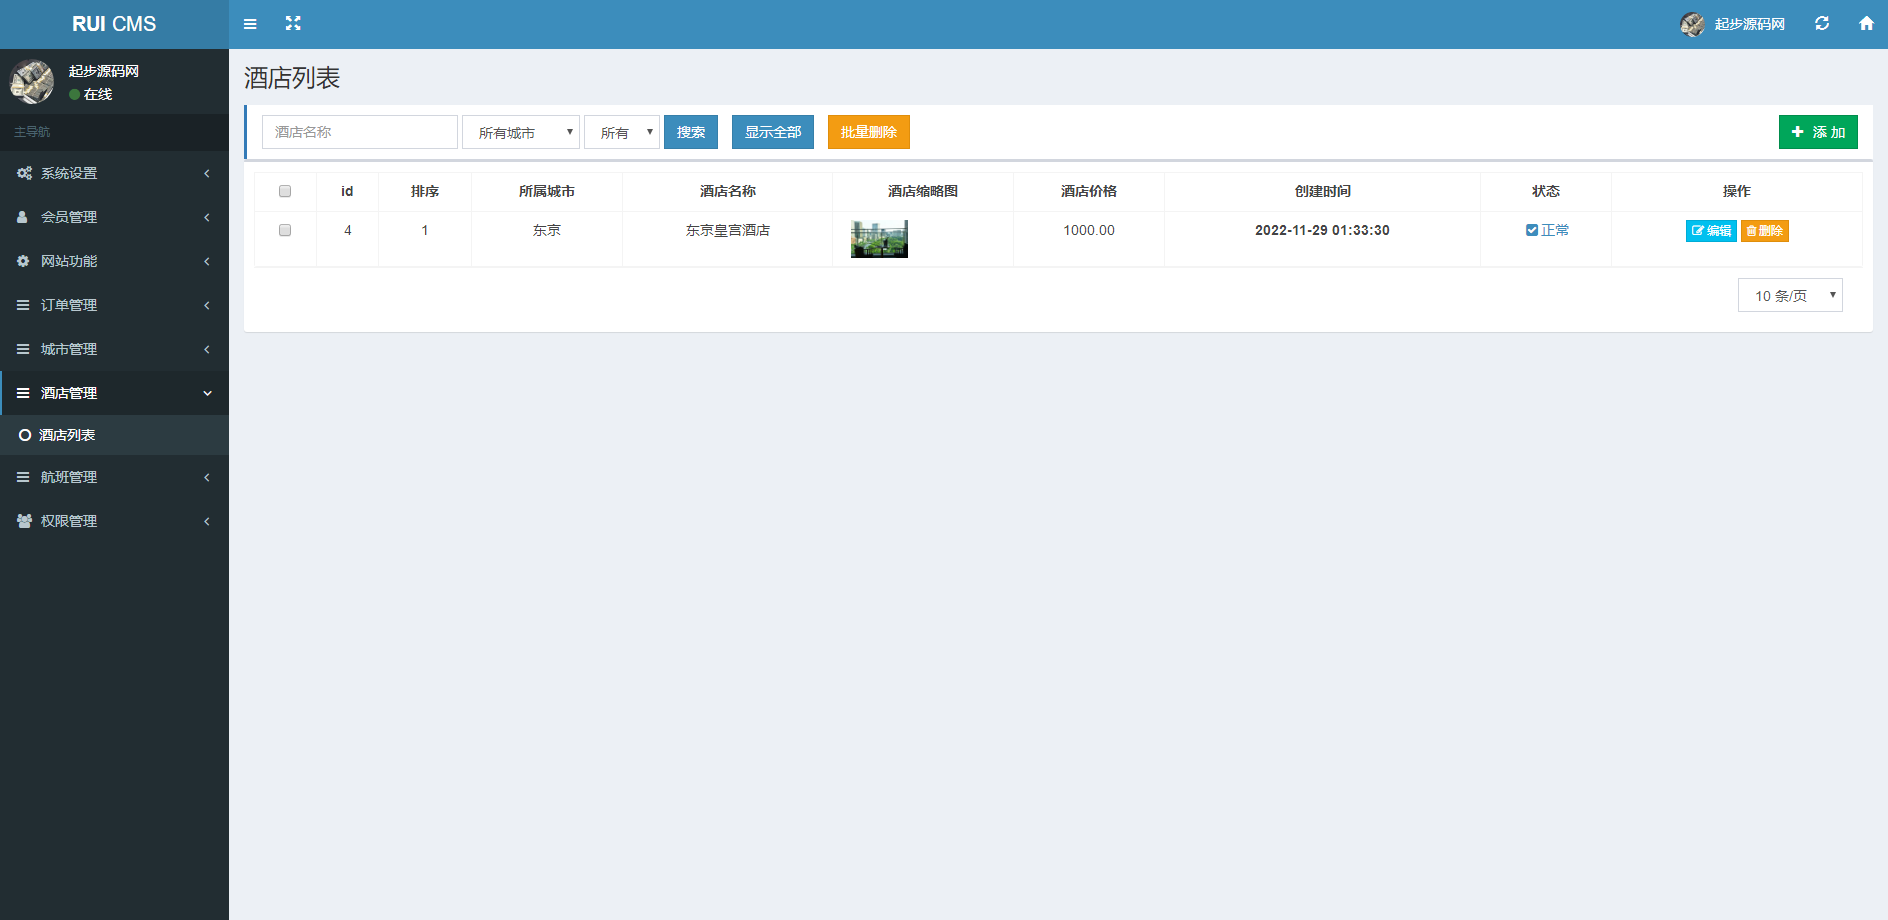This screenshot has height=920, width=1888.
Task: Go to home via house icon
Action: pyautogui.click(x=1866, y=24)
